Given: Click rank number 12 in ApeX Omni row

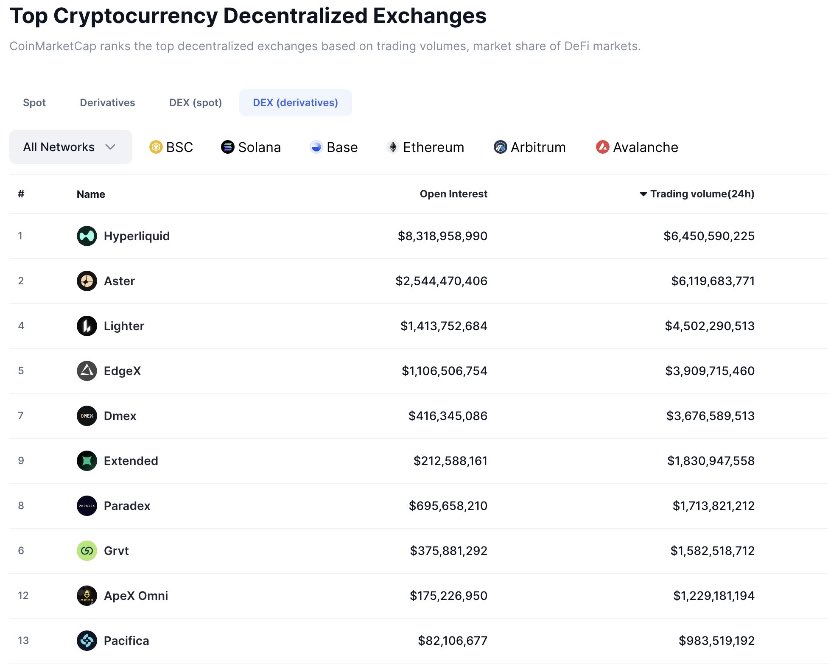Looking at the screenshot, I should [23, 595].
